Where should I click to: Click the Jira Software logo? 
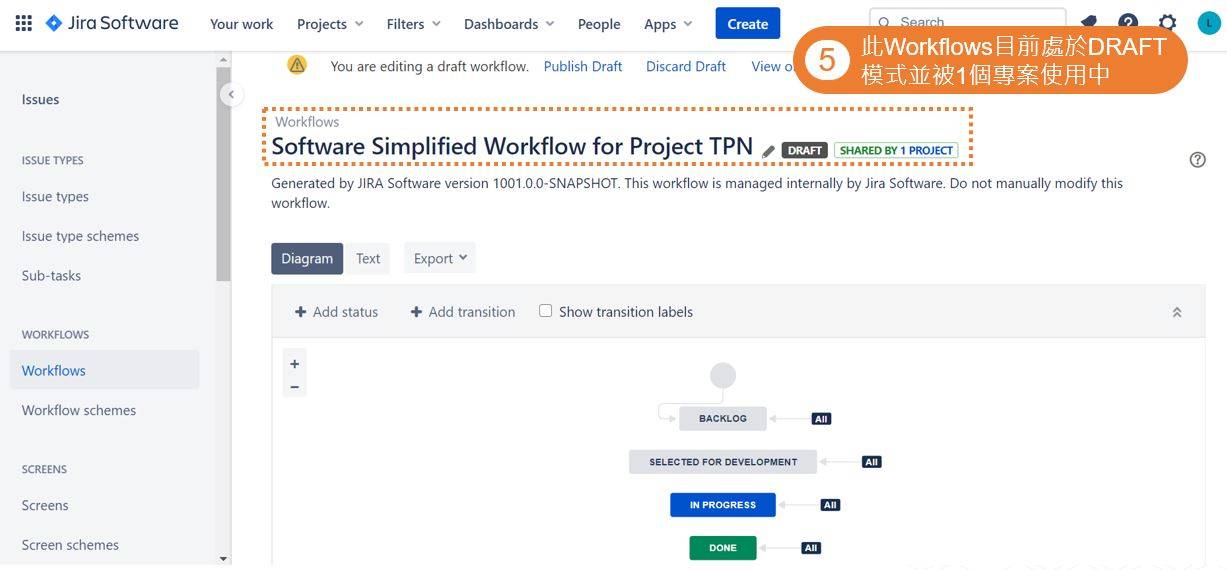tap(112, 23)
